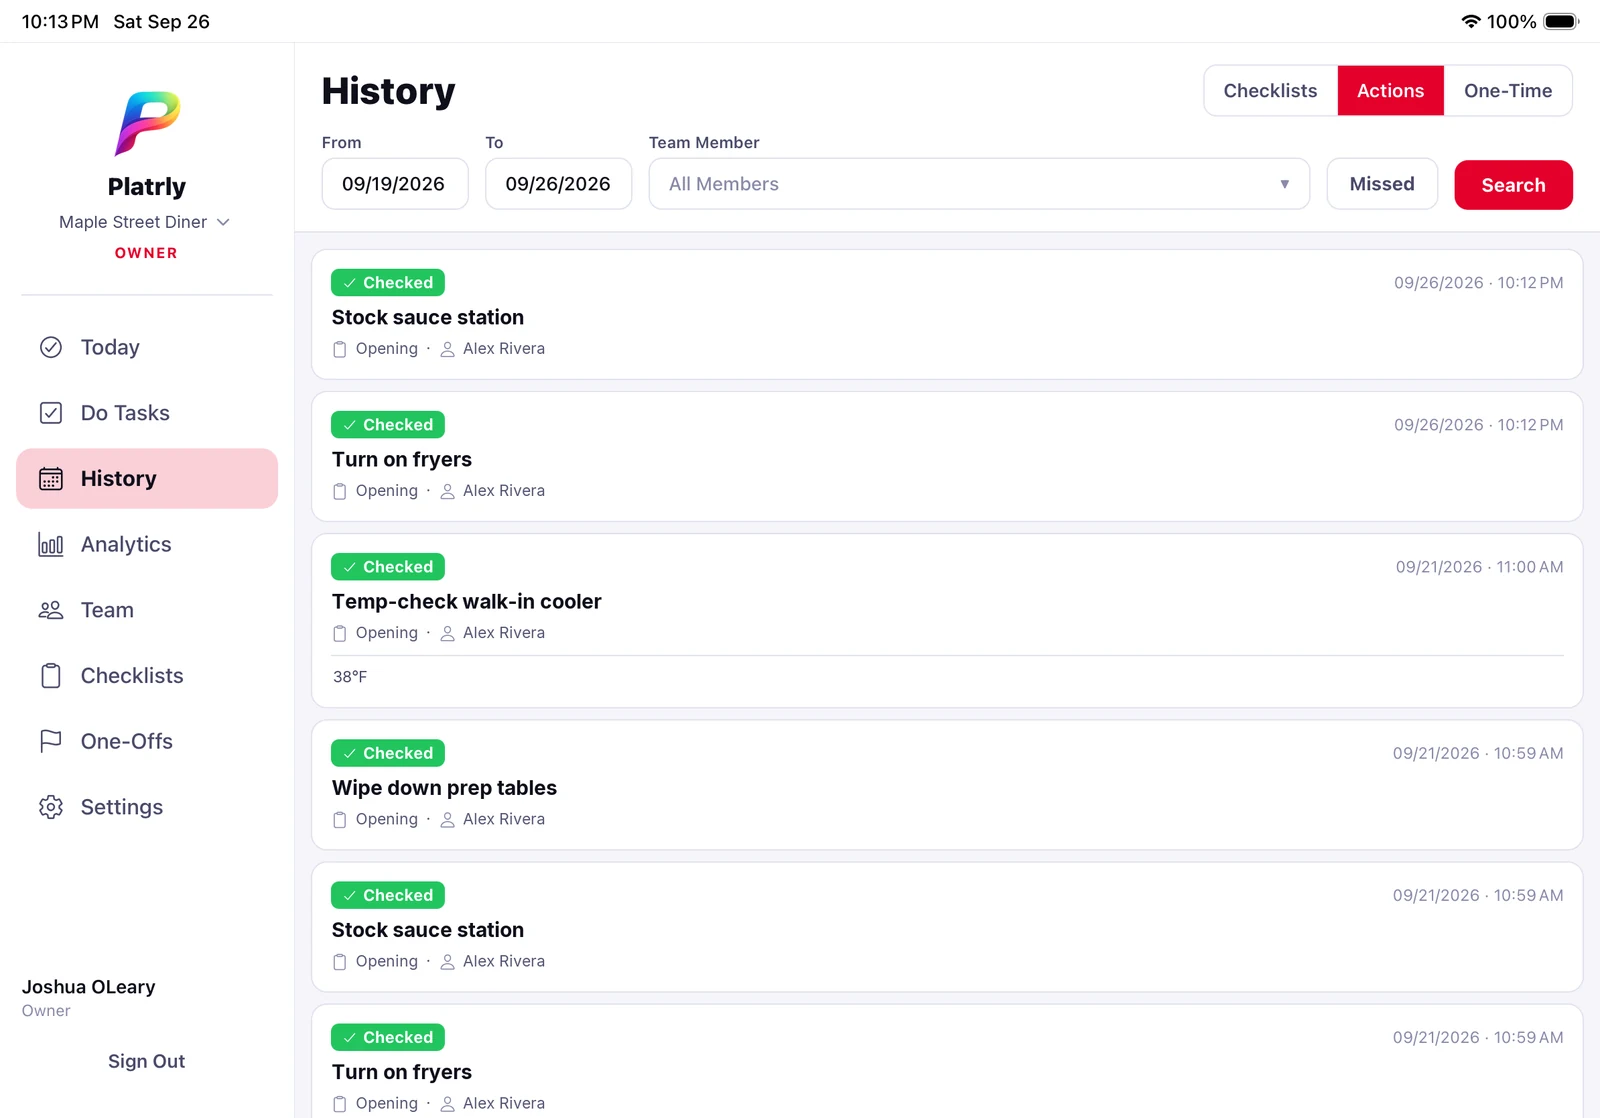Image resolution: width=1600 pixels, height=1118 pixels.
Task: Click clipboard icon under Wipe down prep tables
Action: pyautogui.click(x=340, y=819)
